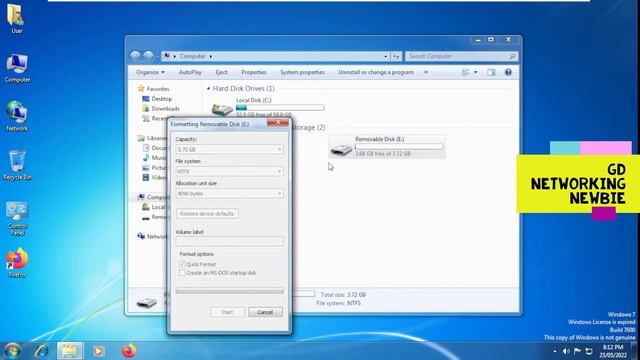Click Local Disk (C:) usage bar
Screen dimensions: 640x360
[x=280, y=108]
